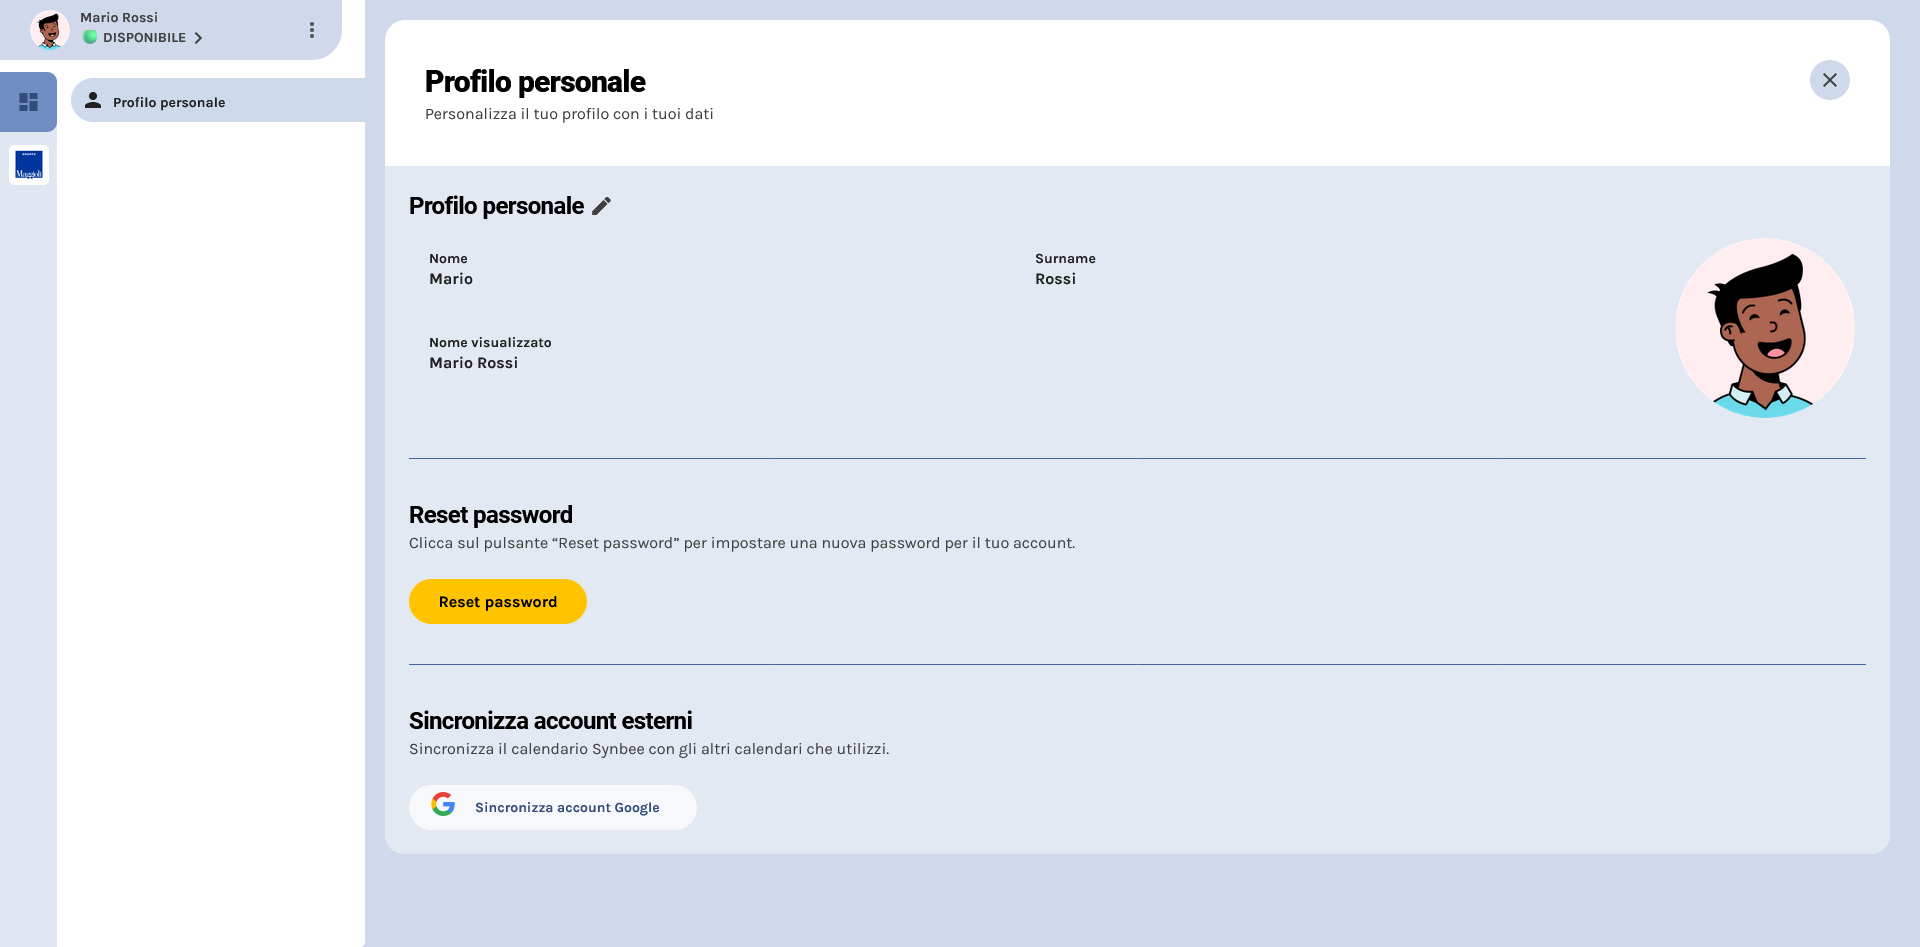The image size is (1920, 947).
Task: Click the pencil icon to edit Profilo personale
Action: tap(601, 206)
